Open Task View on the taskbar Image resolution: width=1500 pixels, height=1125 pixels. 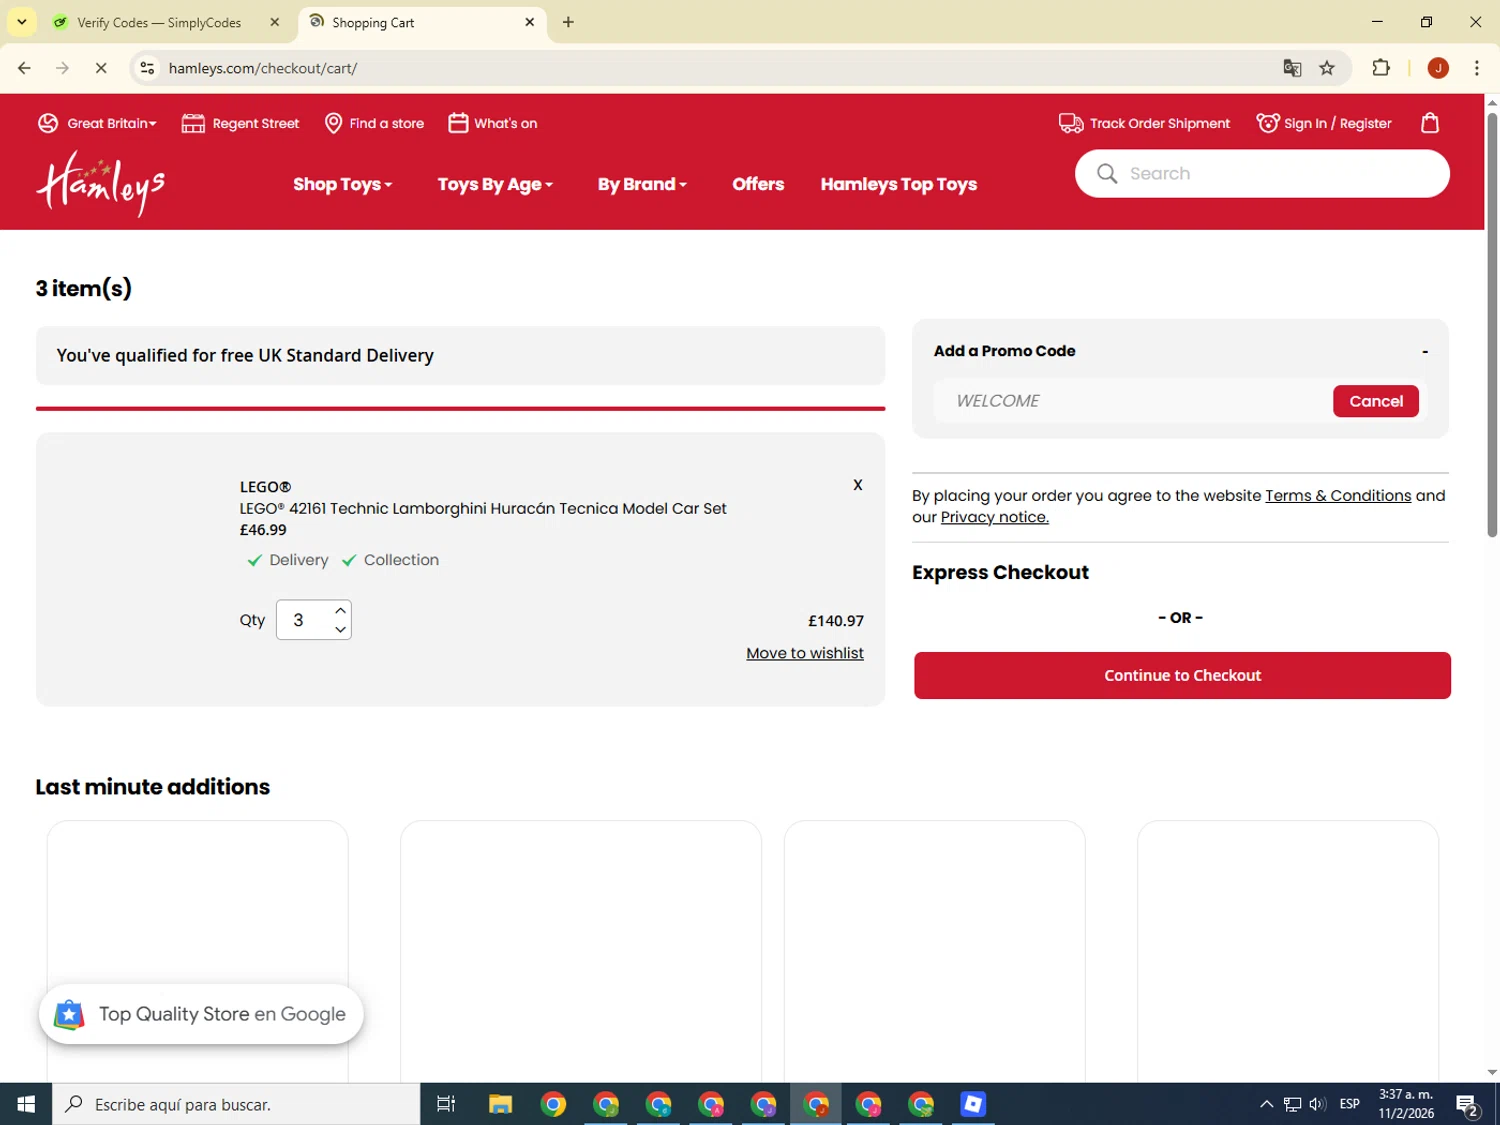(x=446, y=1104)
